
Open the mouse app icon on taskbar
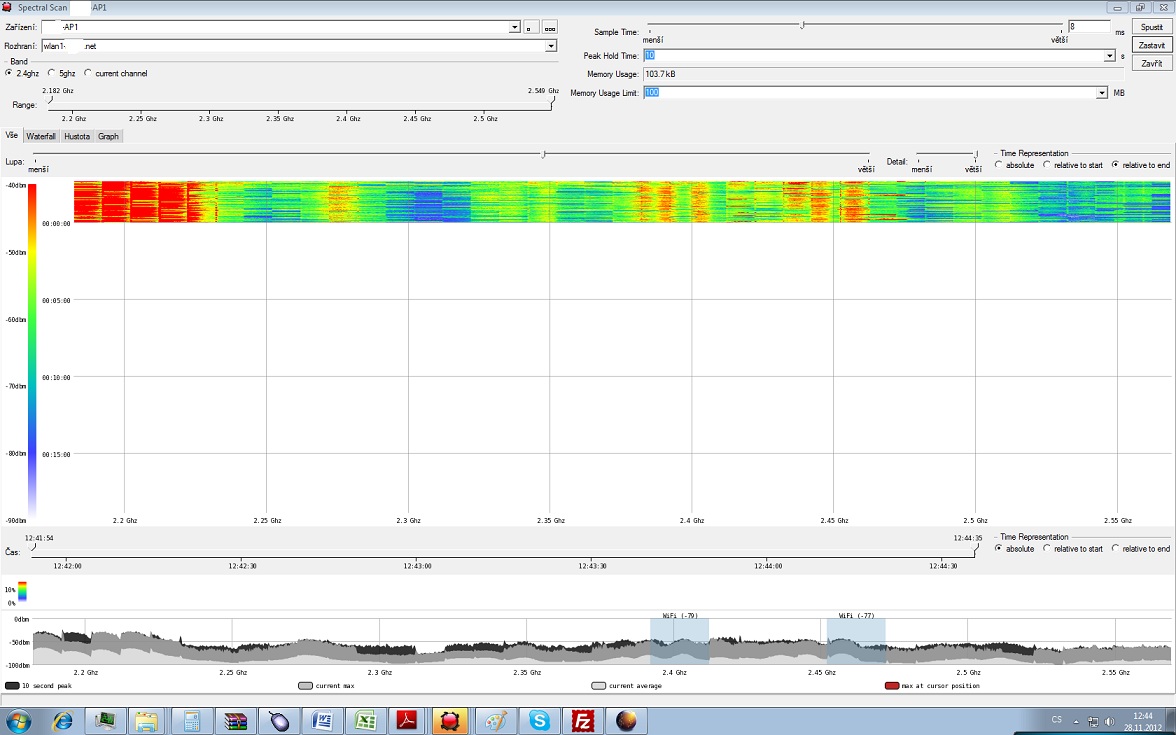pos(278,722)
